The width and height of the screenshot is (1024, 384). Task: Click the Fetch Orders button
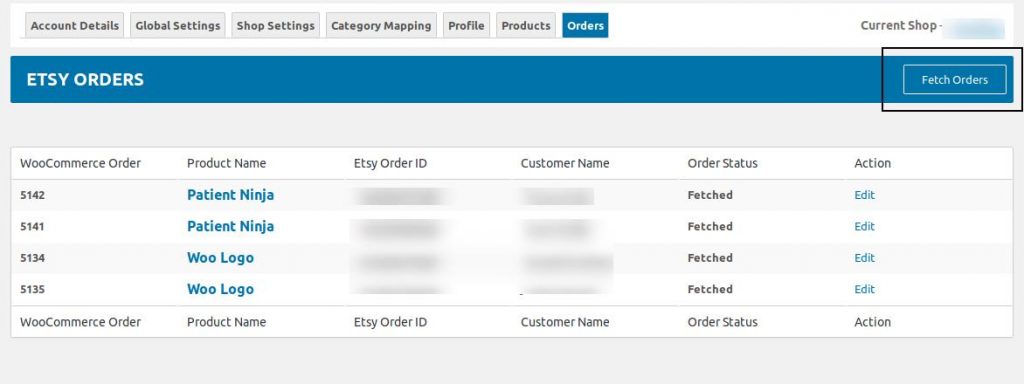pos(955,80)
